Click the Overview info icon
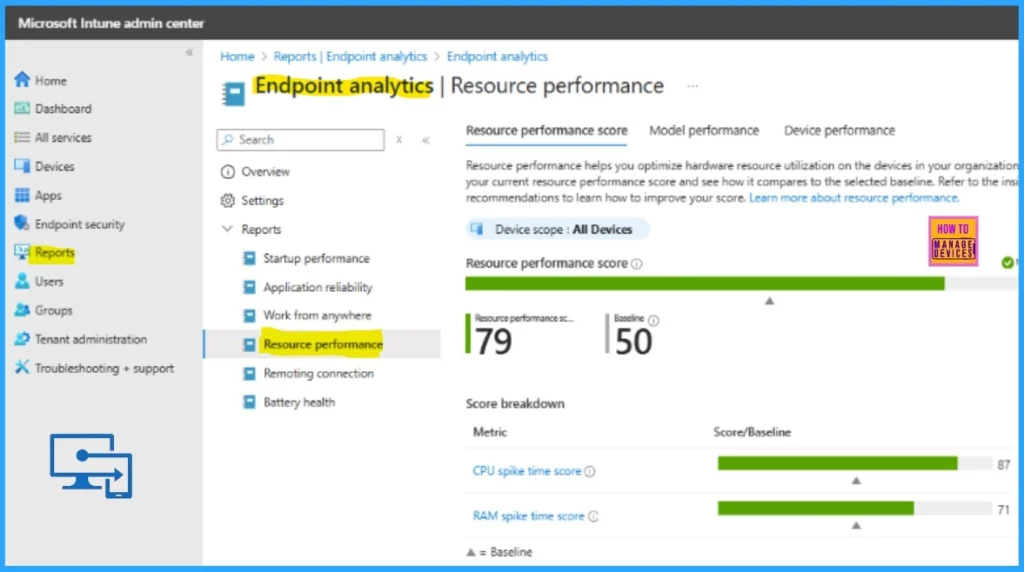 tap(227, 172)
